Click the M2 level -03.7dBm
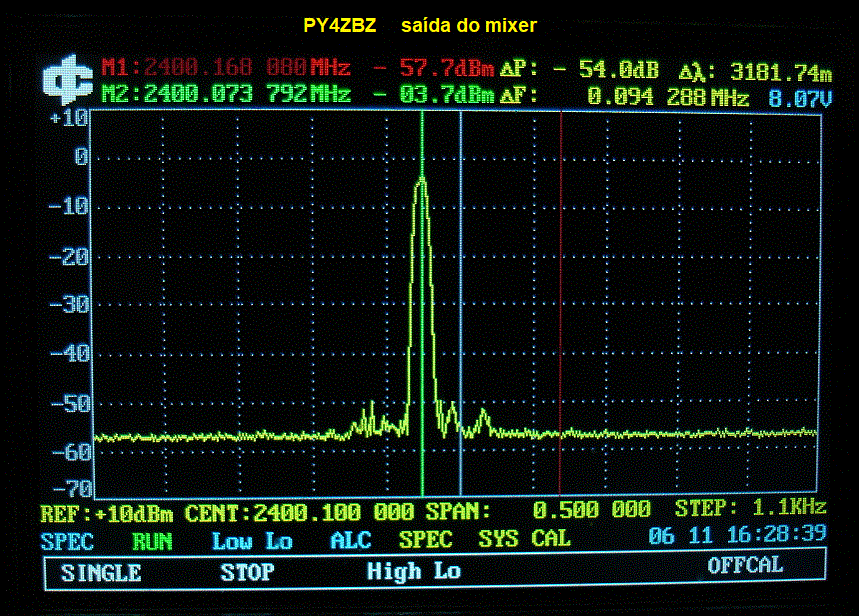 434,94
